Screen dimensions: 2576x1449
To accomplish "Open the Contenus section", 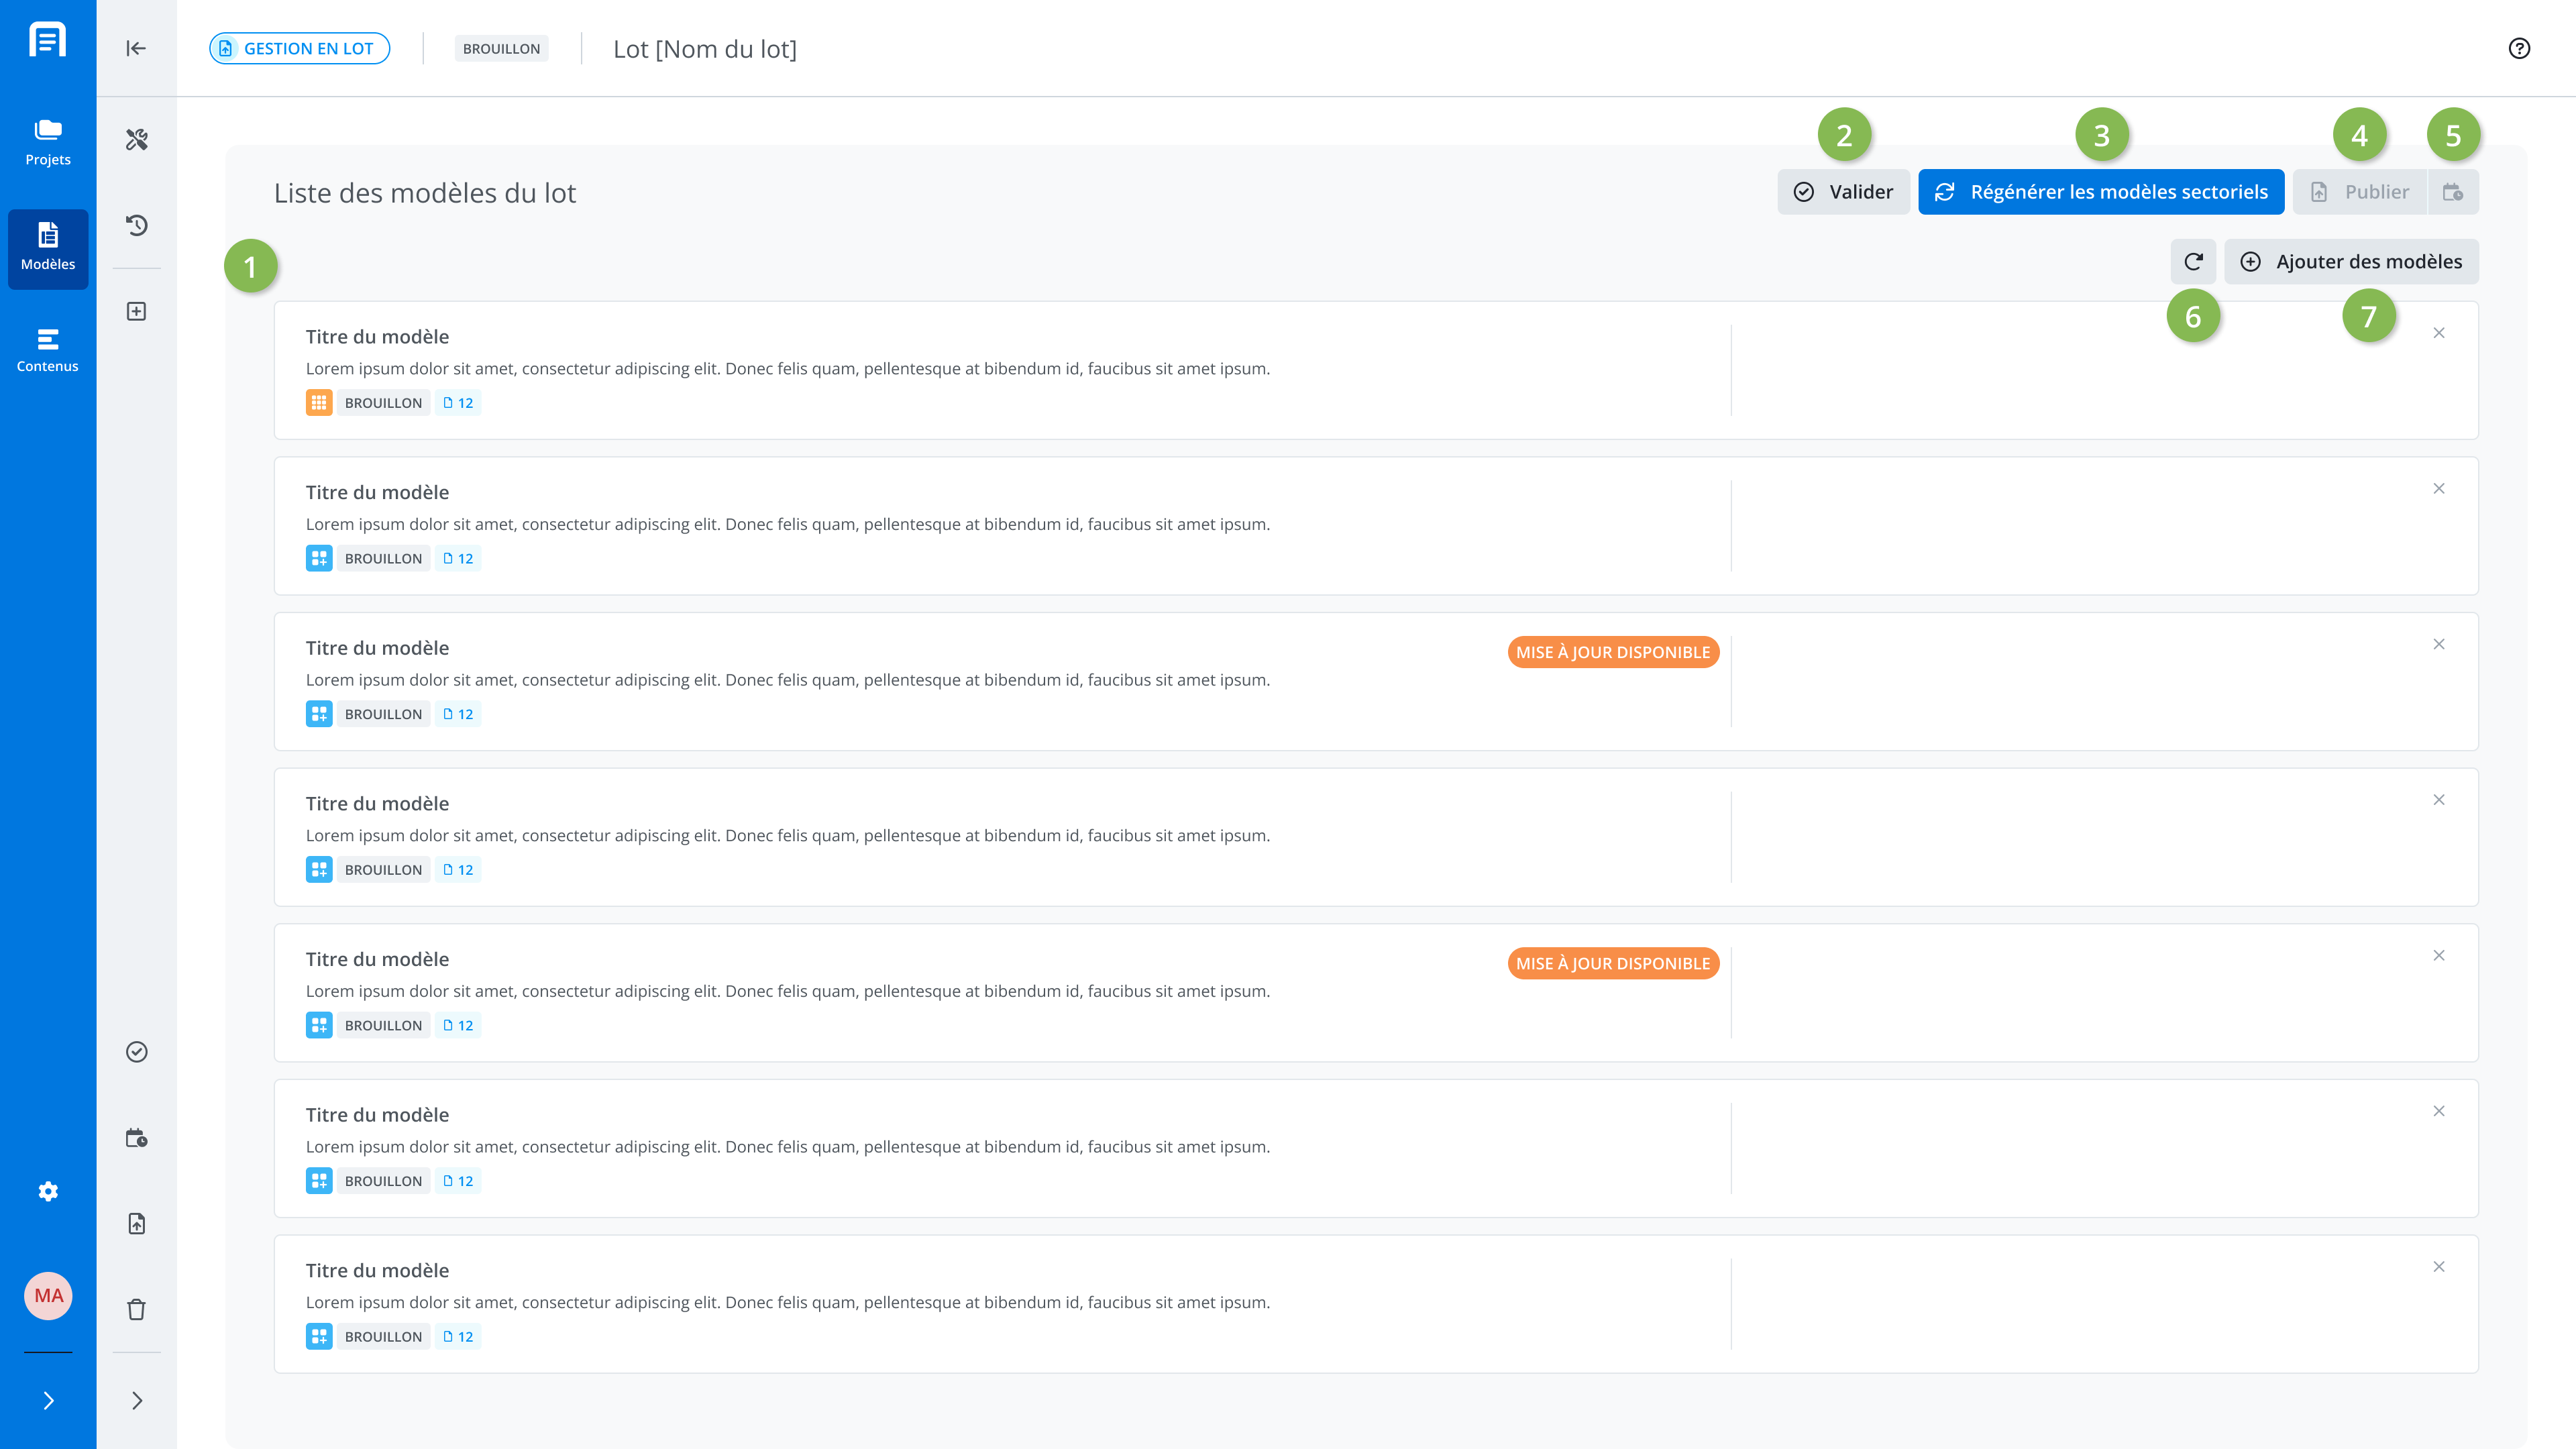I will (x=48, y=351).
